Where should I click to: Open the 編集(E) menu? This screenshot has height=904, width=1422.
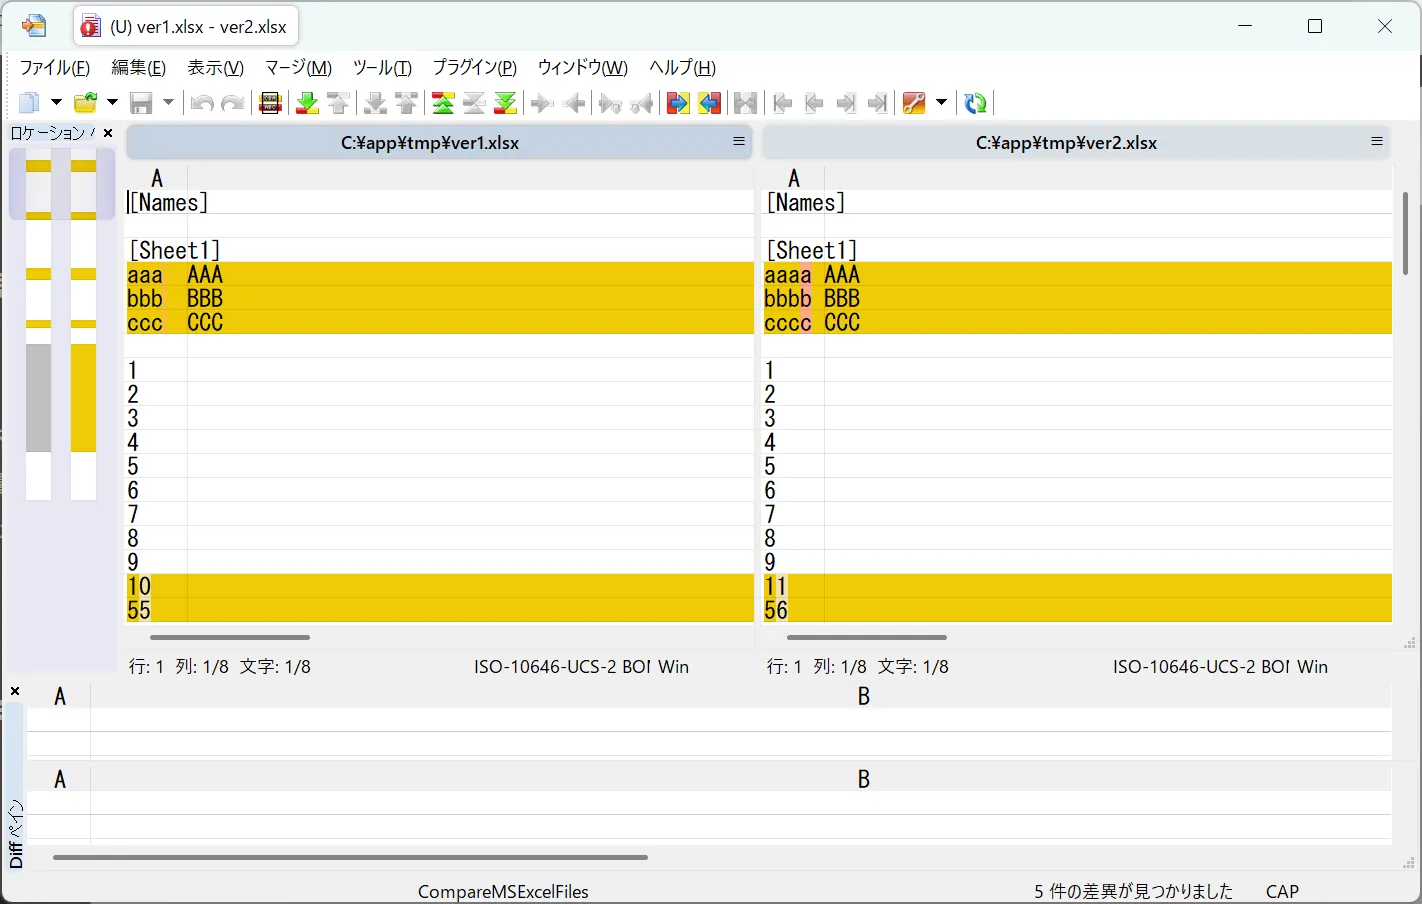tap(138, 68)
